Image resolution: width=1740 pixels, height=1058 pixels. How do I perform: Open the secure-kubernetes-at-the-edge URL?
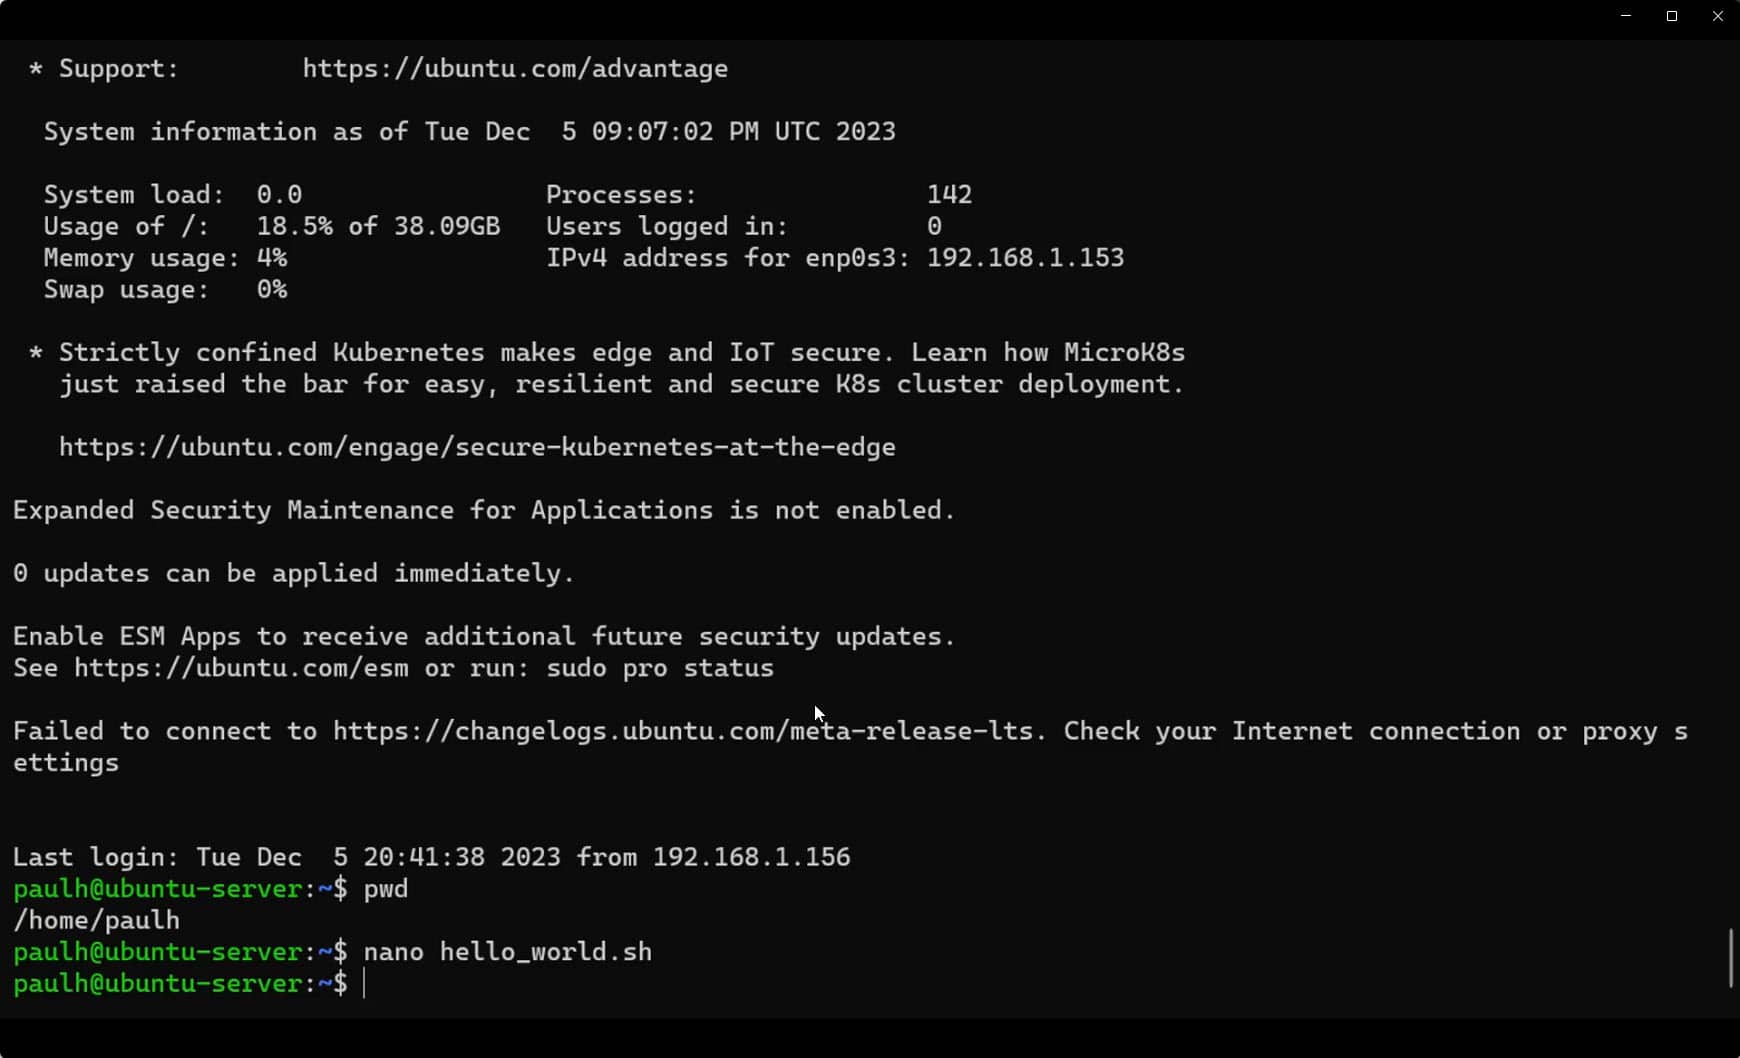477,447
